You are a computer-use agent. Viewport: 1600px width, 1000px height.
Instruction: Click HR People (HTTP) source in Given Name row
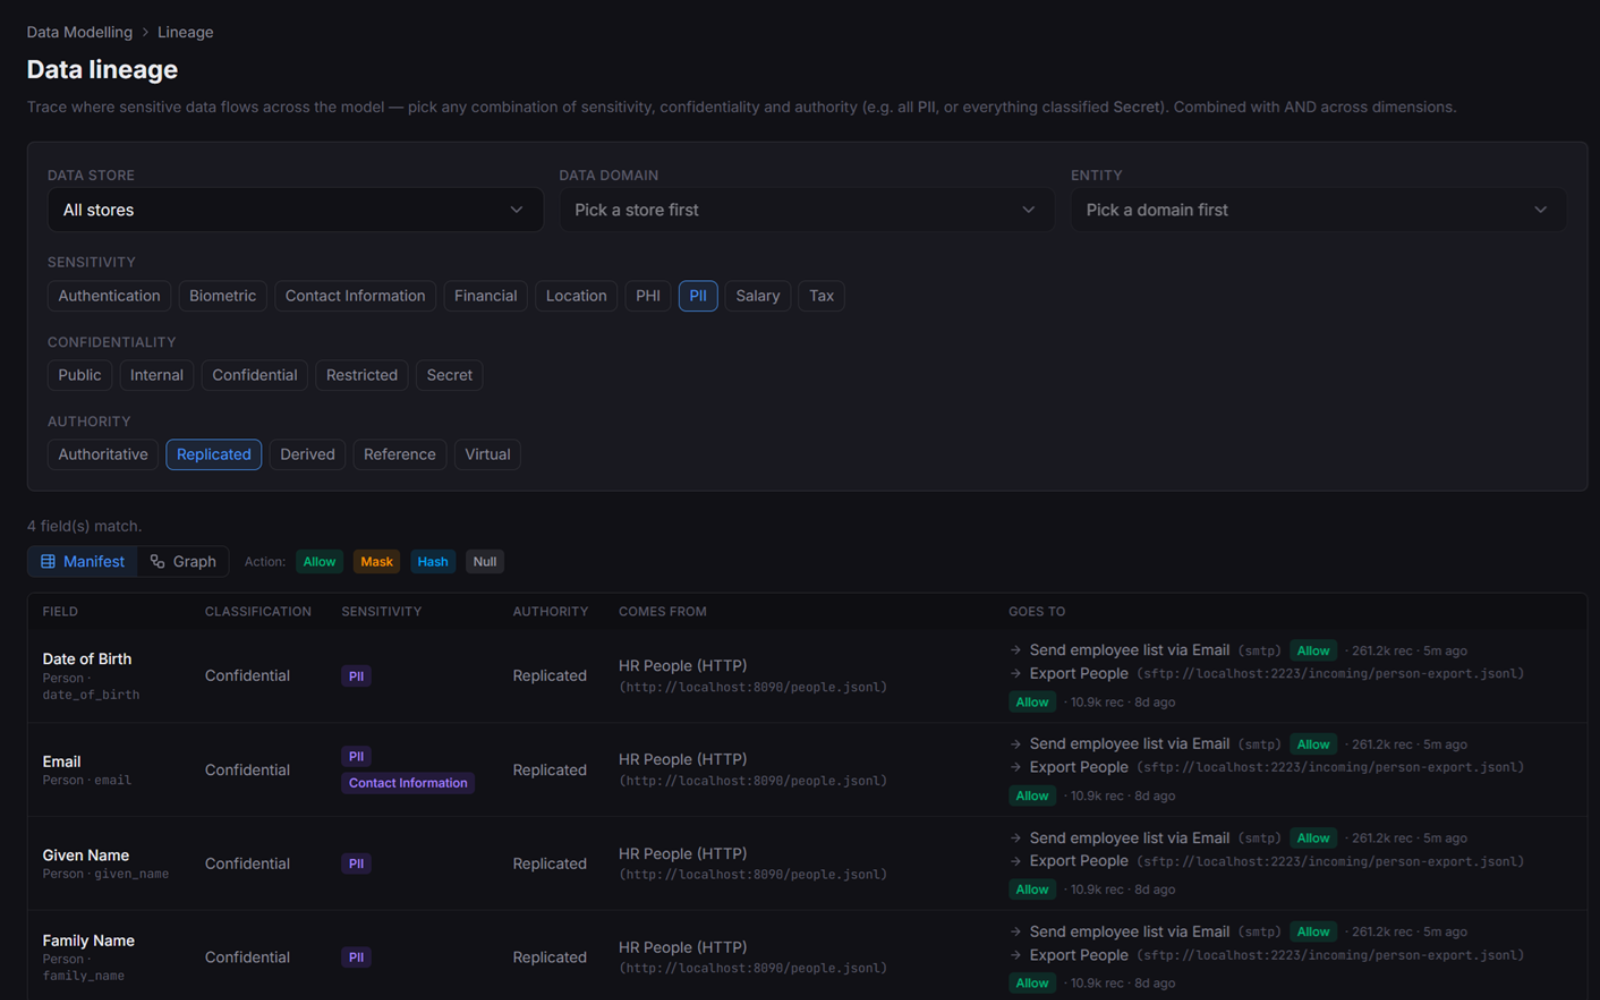(683, 854)
